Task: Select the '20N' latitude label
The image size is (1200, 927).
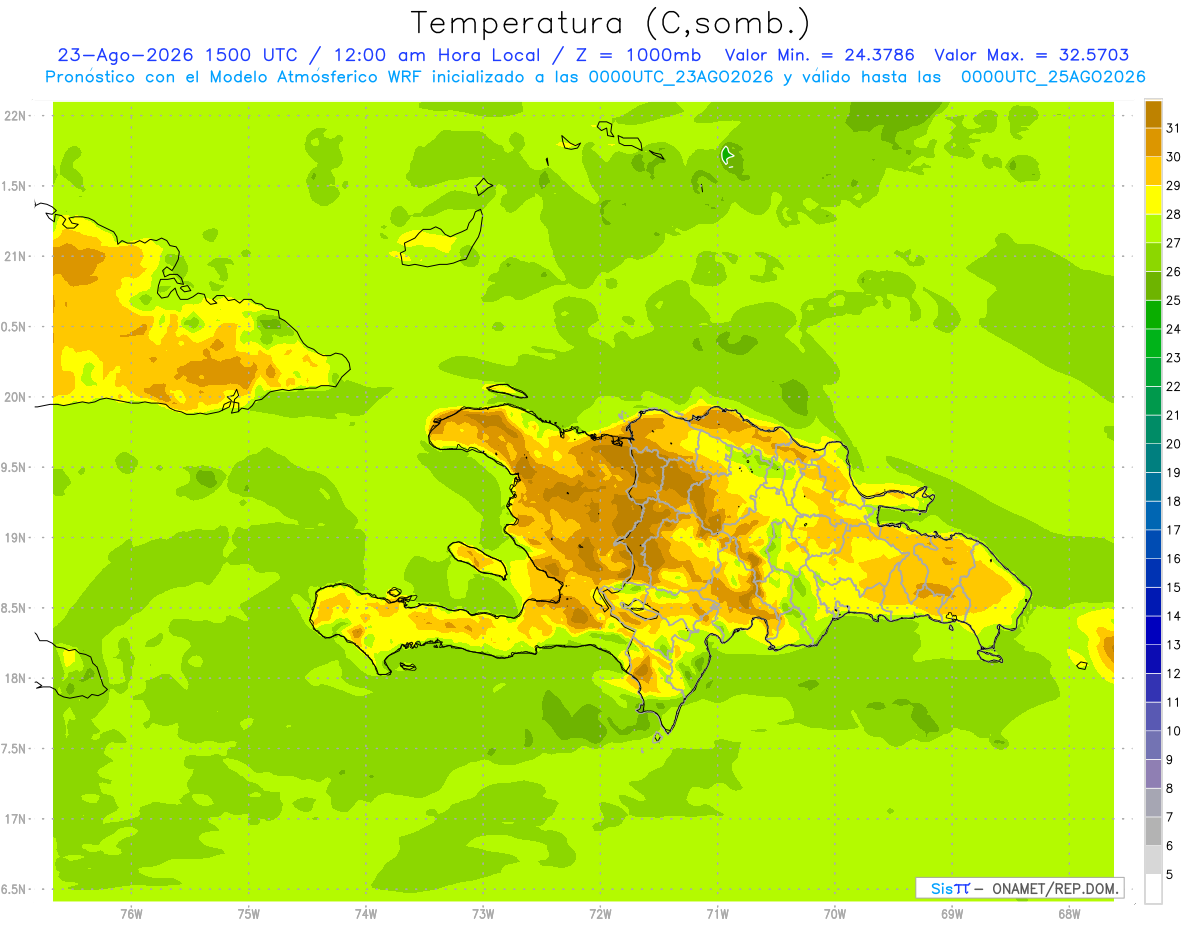Action: [x=15, y=397]
